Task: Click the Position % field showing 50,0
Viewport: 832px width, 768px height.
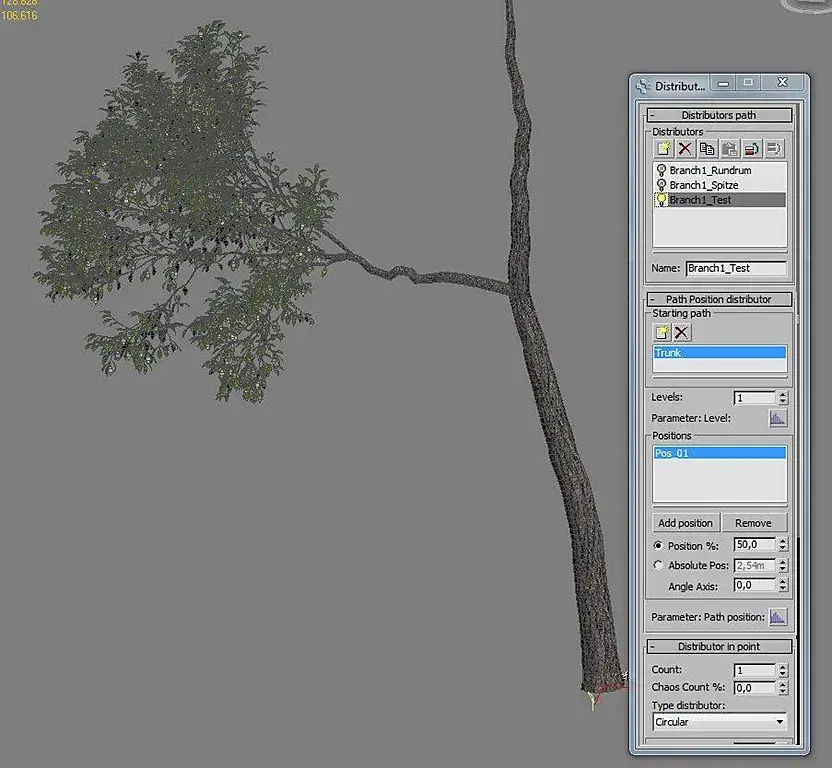Action: click(x=755, y=545)
